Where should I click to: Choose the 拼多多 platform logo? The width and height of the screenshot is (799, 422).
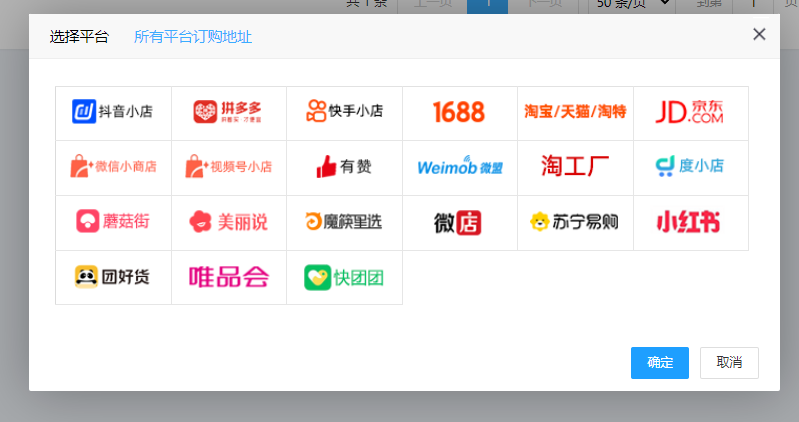pos(229,112)
